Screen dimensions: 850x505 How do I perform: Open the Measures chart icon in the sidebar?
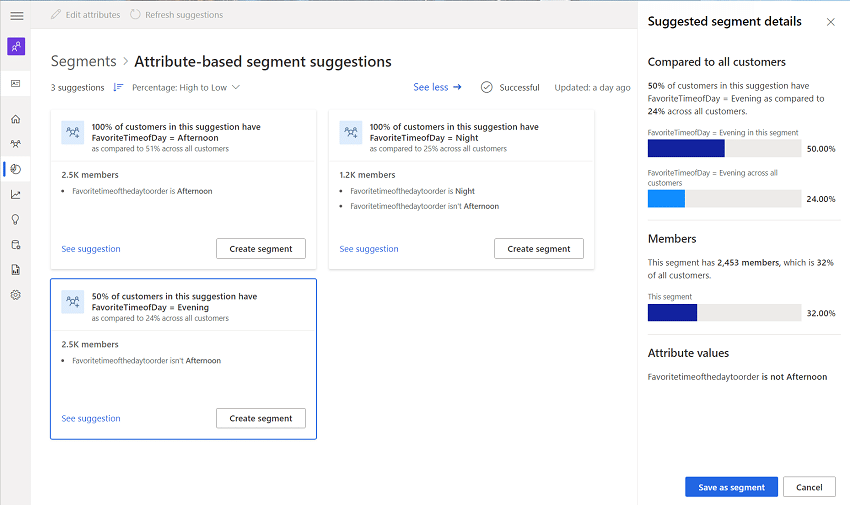click(16, 195)
